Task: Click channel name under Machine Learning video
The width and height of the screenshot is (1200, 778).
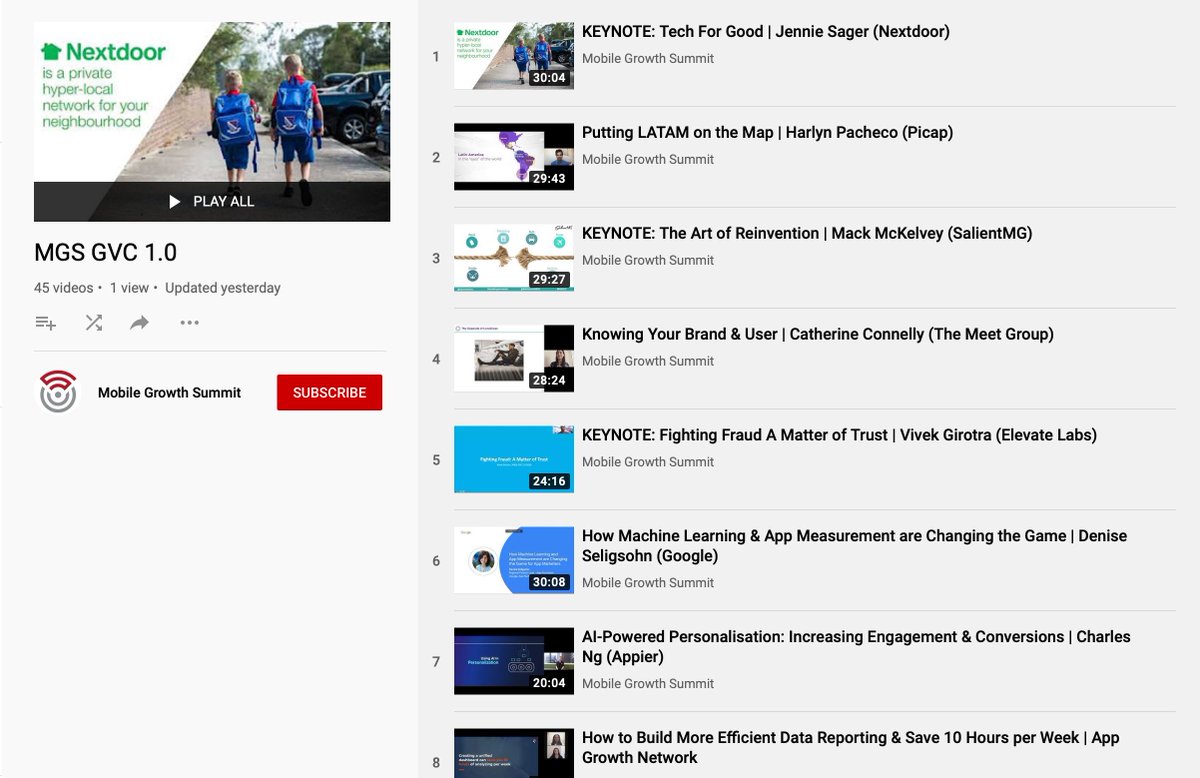Action: (x=648, y=583)
